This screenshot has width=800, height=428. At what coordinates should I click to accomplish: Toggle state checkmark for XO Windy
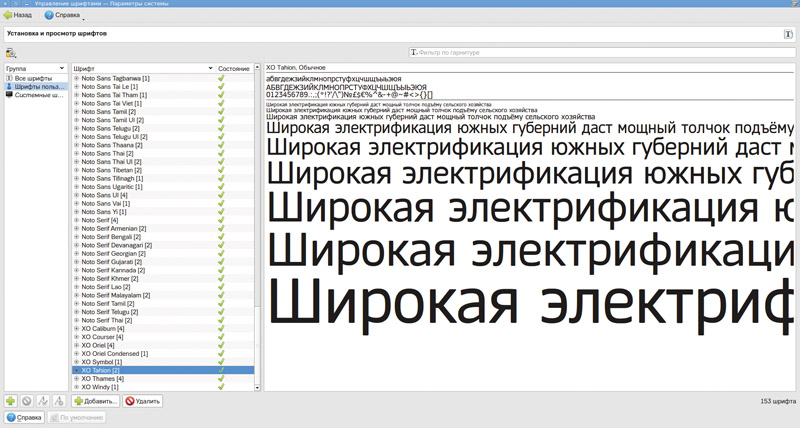coord(221,387)
